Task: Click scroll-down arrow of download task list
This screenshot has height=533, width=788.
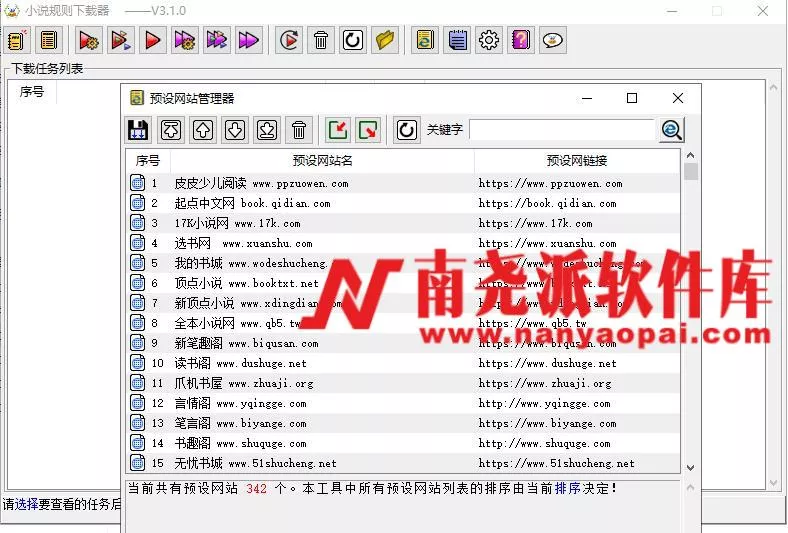Action: tap(773, 483)
